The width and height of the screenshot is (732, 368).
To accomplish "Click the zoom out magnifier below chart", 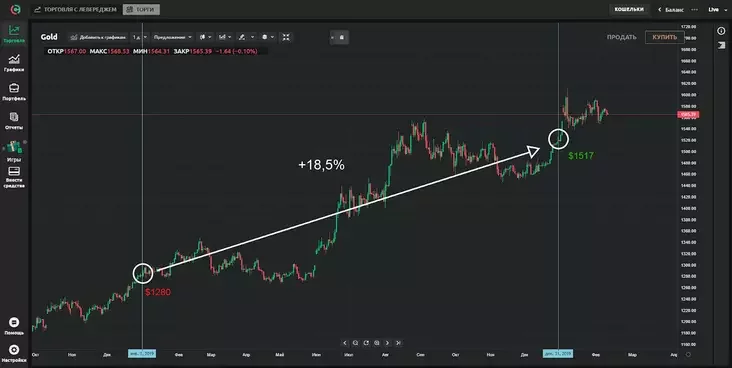I will tap(355, 343).
